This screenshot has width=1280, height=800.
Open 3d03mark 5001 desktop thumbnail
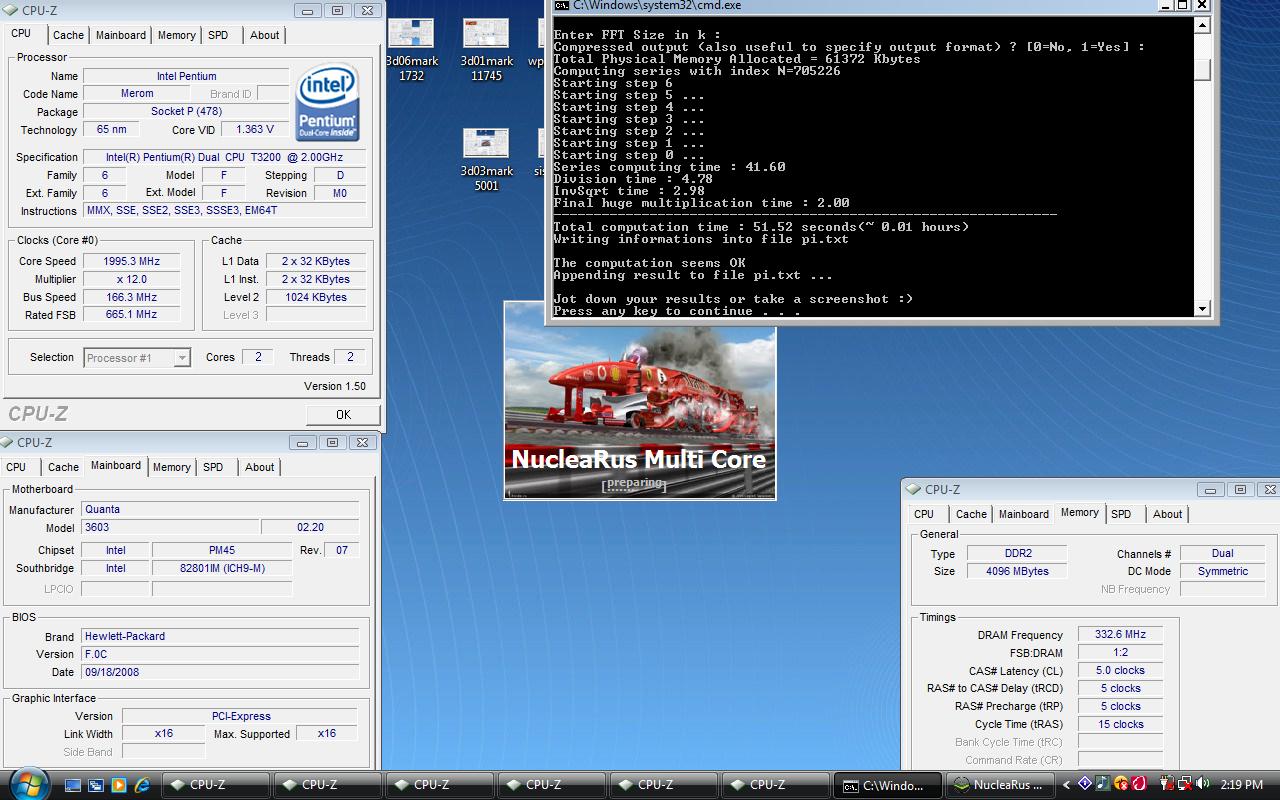[x=486, y=160]
